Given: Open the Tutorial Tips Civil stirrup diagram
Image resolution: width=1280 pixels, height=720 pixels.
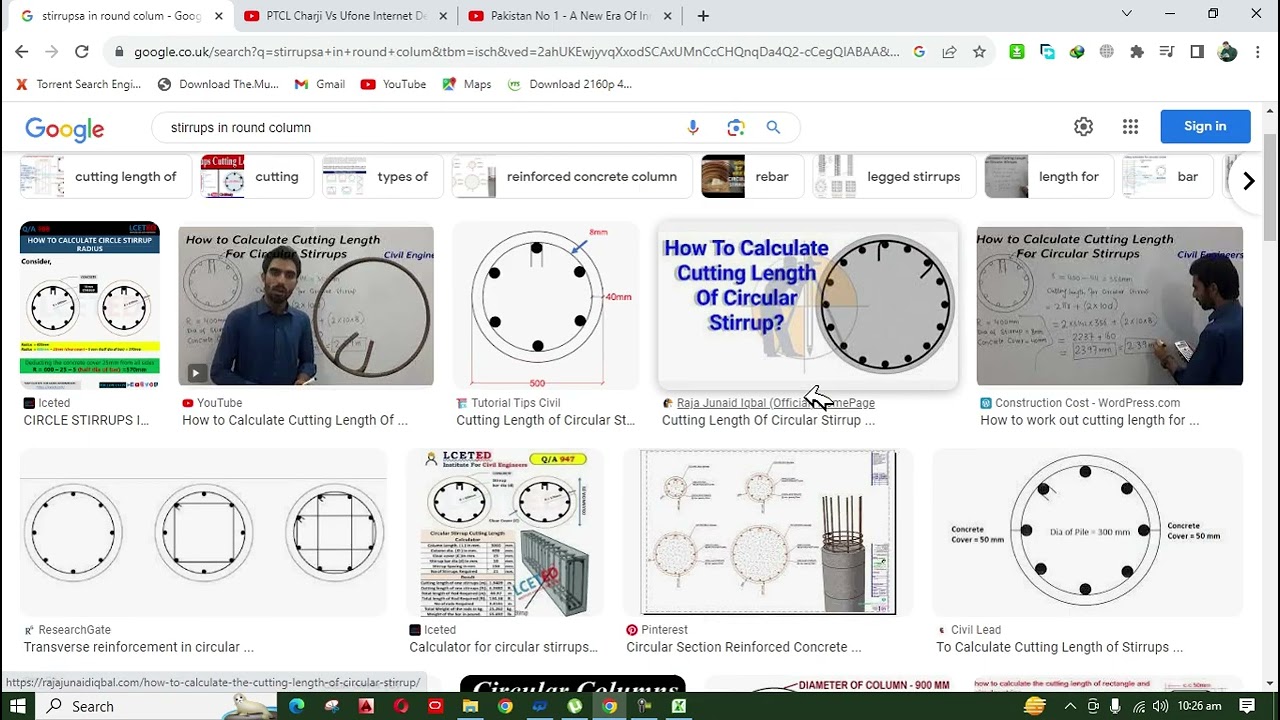Looking at the screenshot, I should pos(546,306).
